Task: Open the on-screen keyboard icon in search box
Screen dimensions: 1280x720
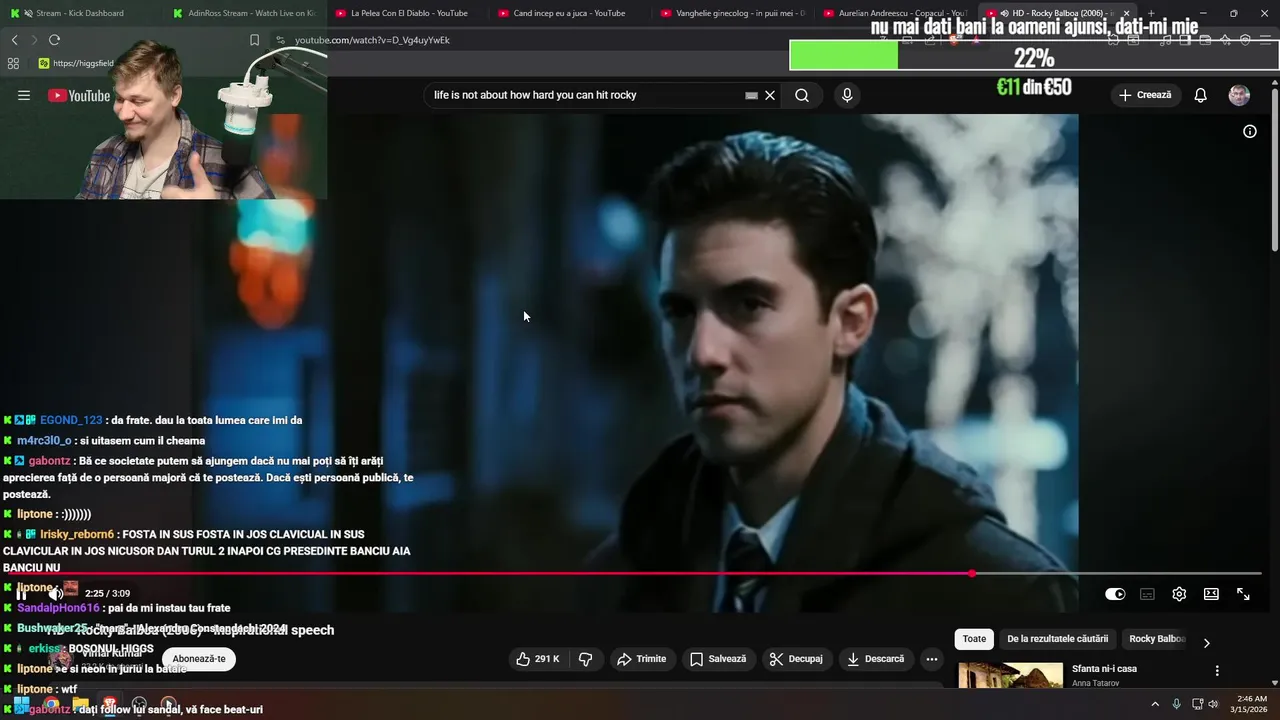Action: click(751, 96)
